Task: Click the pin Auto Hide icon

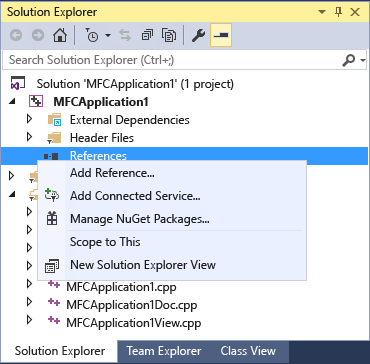Action: (339, 12)
